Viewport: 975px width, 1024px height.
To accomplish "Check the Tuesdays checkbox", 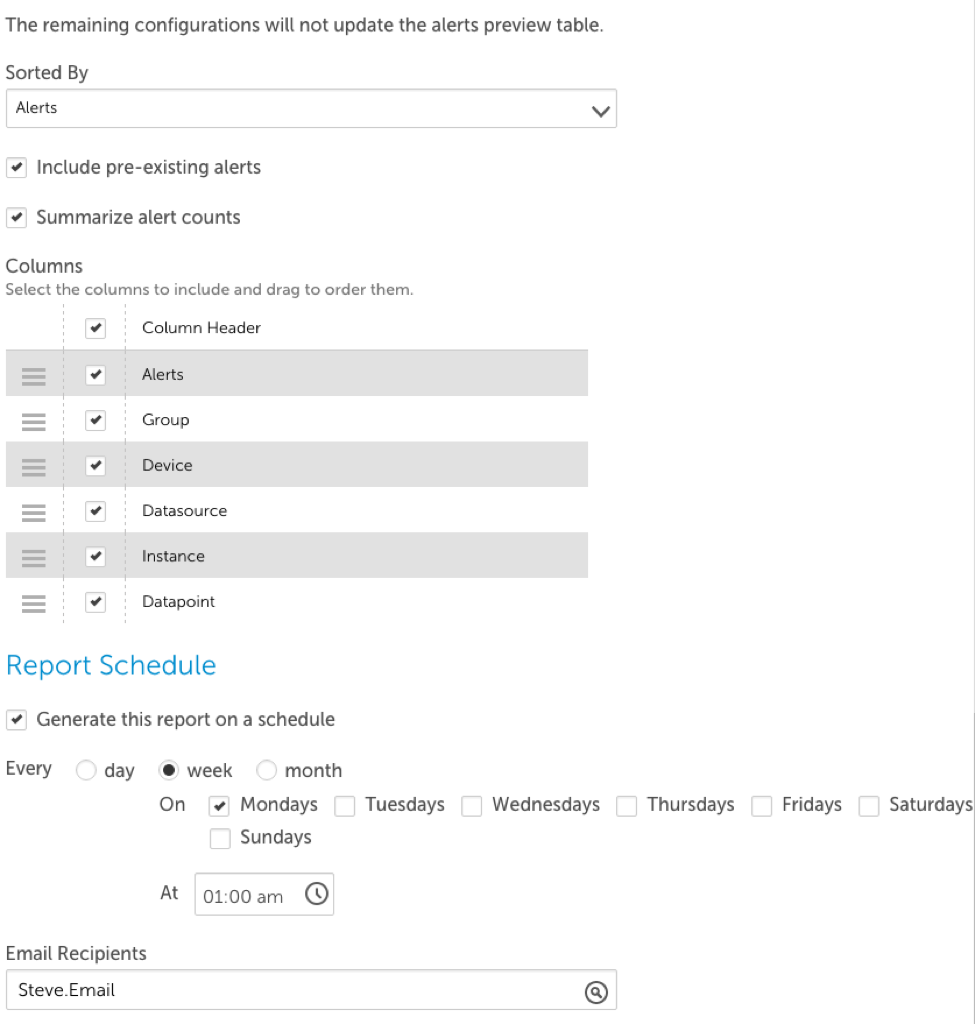I will pyautogui.click(x=345, y=806).
